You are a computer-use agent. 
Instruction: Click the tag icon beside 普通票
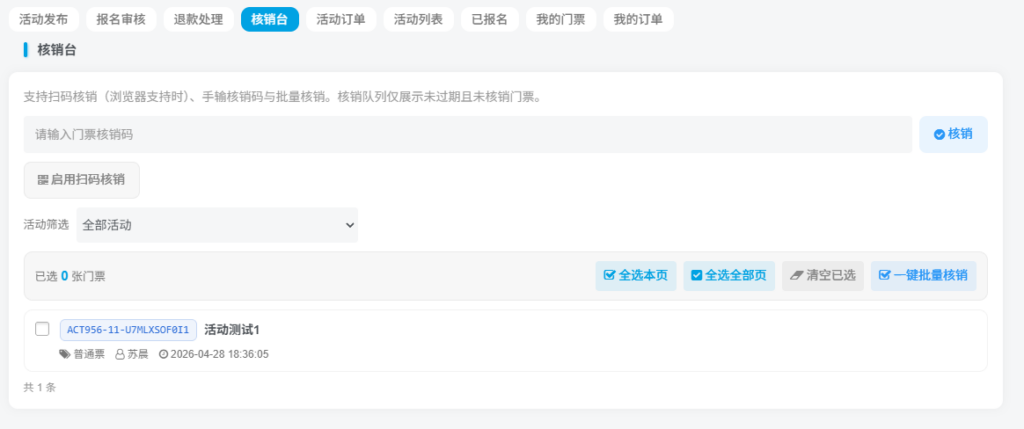click(x=65, y=354)
